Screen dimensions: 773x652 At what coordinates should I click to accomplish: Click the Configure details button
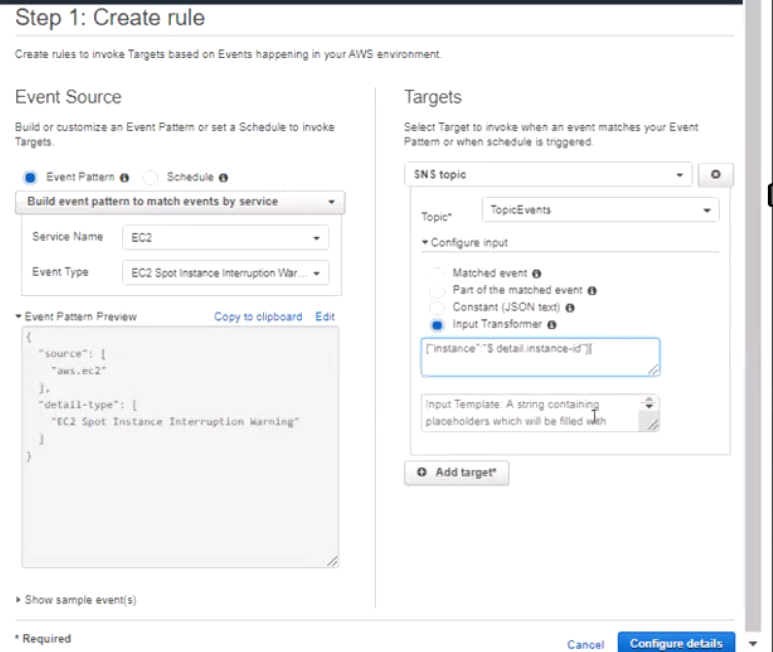tap(676, 643)
